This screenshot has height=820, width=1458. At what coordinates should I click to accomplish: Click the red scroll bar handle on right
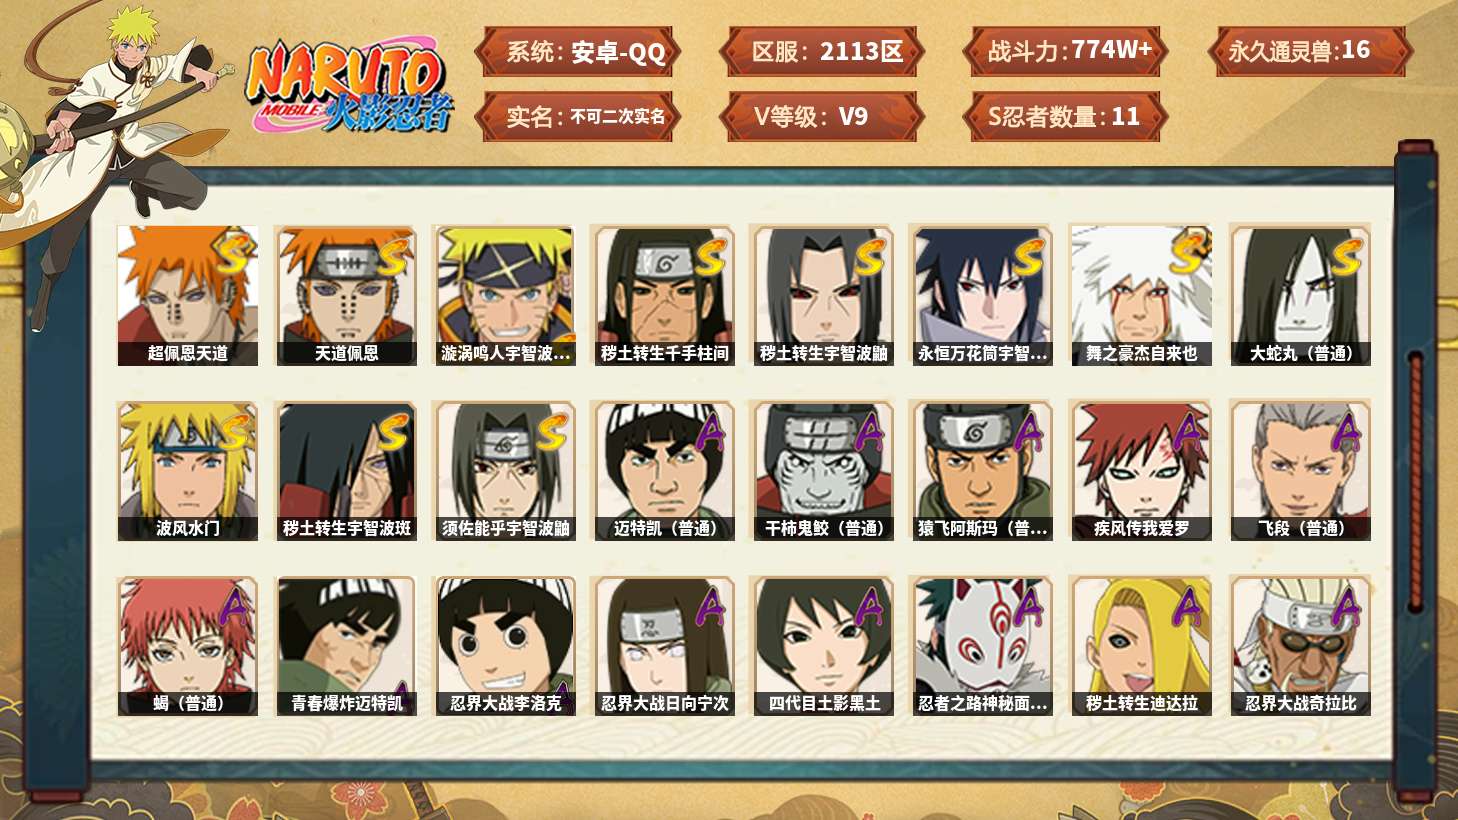pos(1415,480)
